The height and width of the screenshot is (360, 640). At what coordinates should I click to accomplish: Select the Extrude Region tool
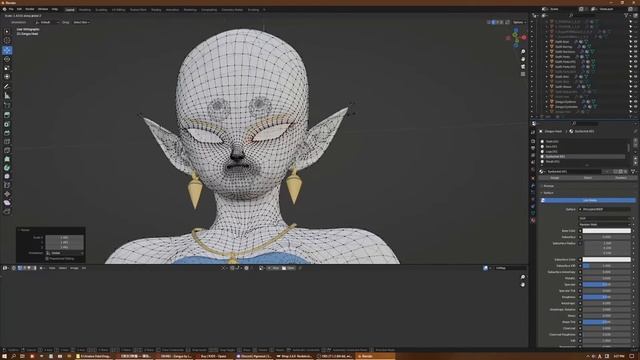(7, 115)
